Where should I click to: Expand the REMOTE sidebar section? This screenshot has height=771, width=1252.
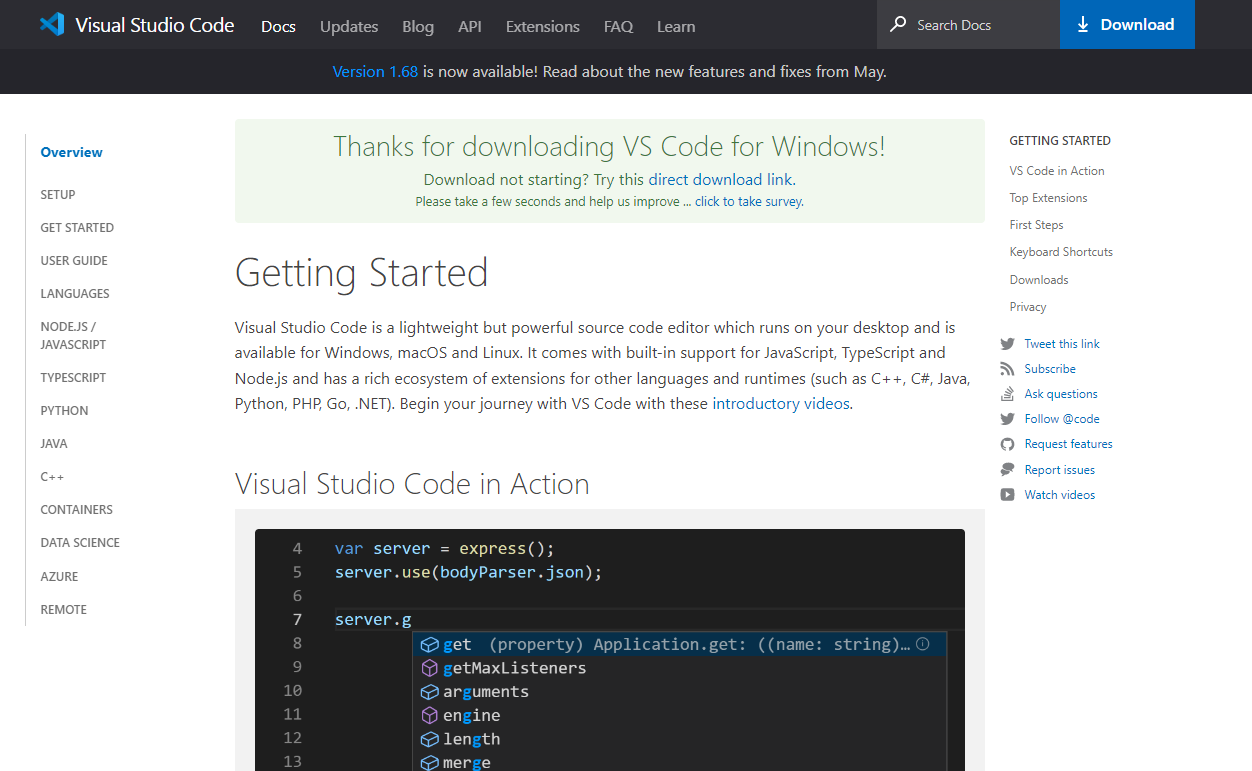63,609
